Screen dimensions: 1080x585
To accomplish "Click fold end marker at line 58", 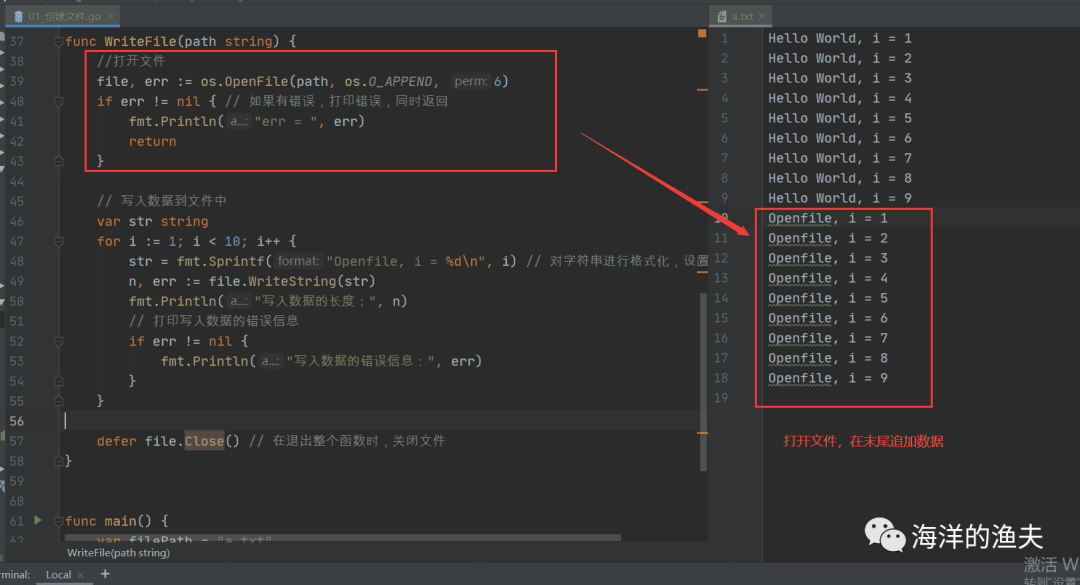I will 59,461.
